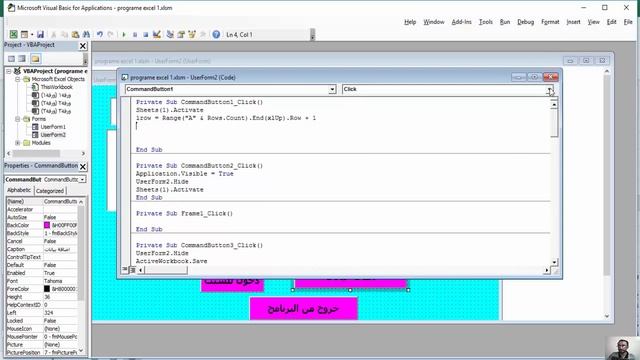The width and height of the screenshot is (640, 360).
Task: Open the View menu
Action: tap(593, 22)
